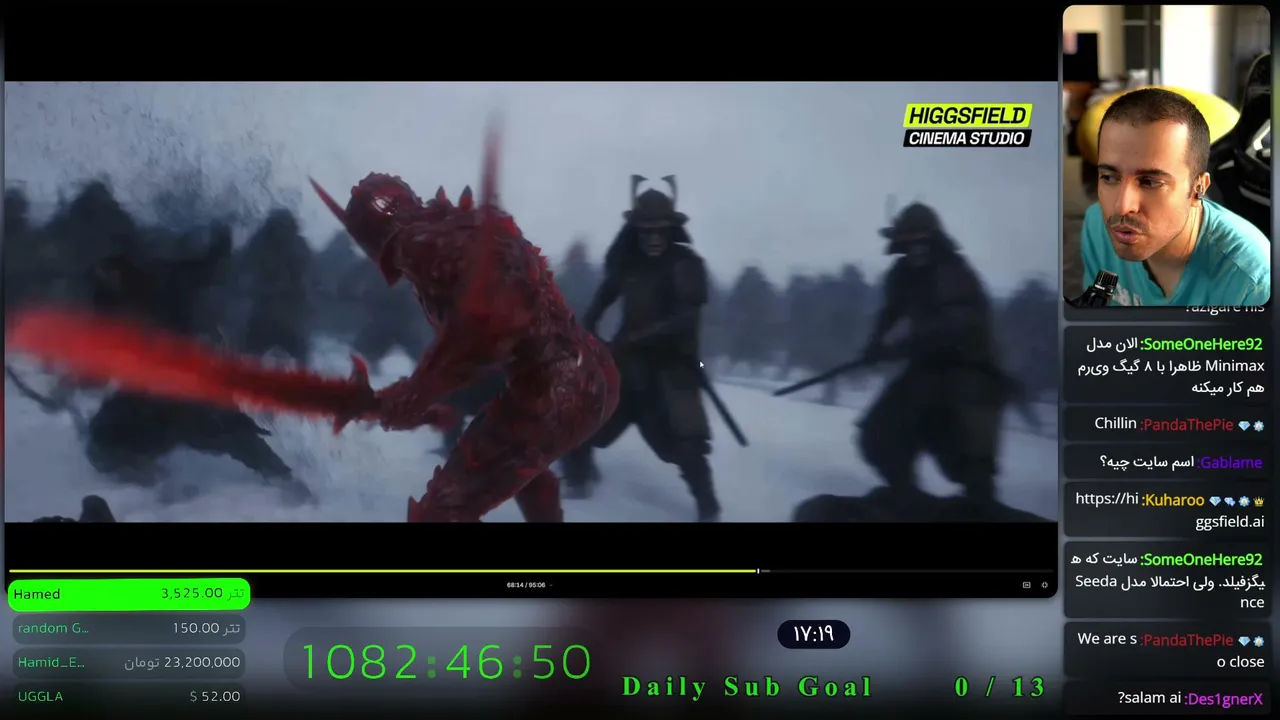This screenshot has height=720, width=1280.
Task: Click the "salam ai?" chat message
Action: coord(1150,698)
